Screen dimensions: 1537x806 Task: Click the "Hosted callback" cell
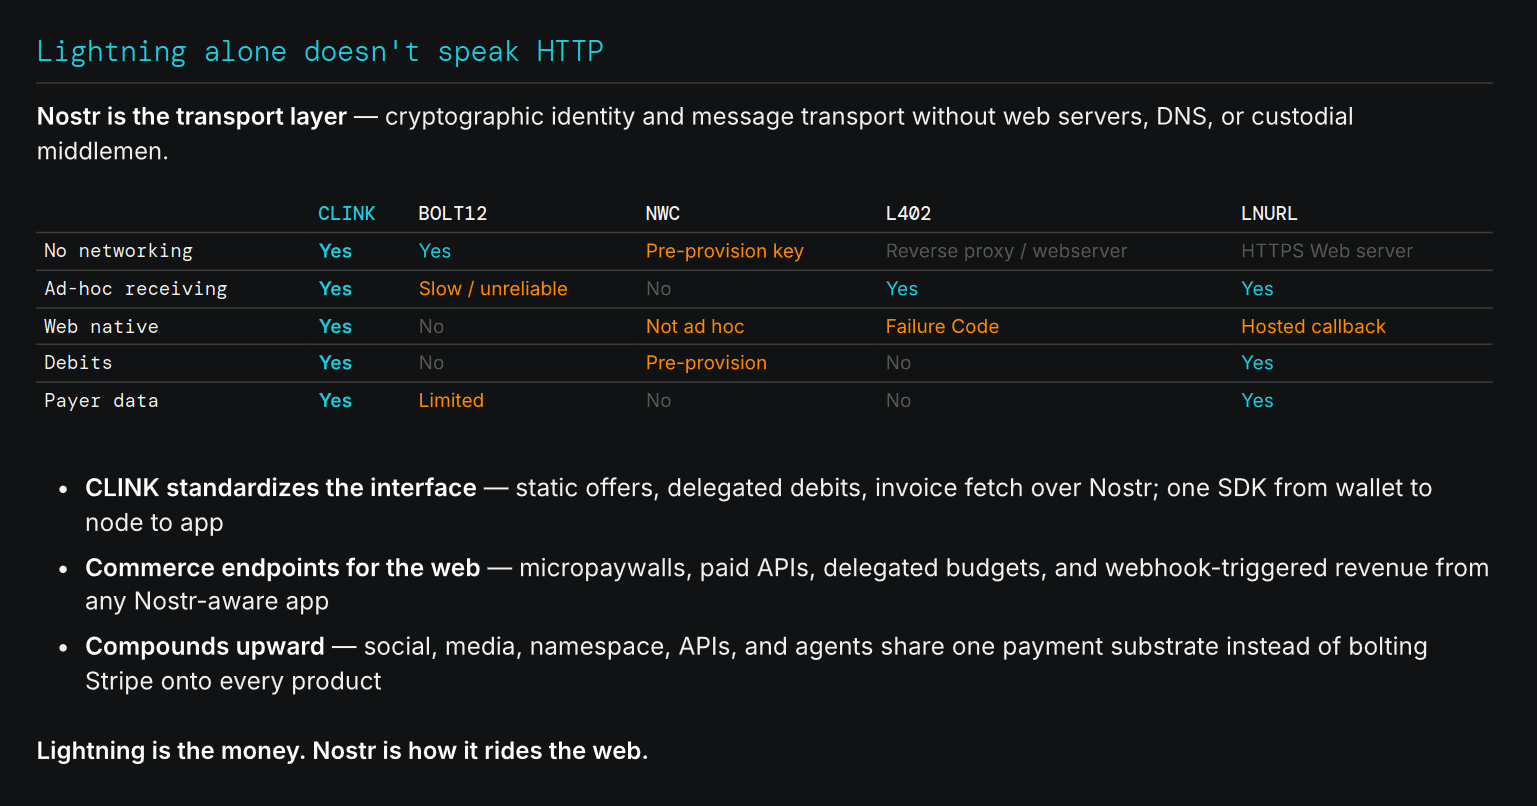pos(1313,327)
